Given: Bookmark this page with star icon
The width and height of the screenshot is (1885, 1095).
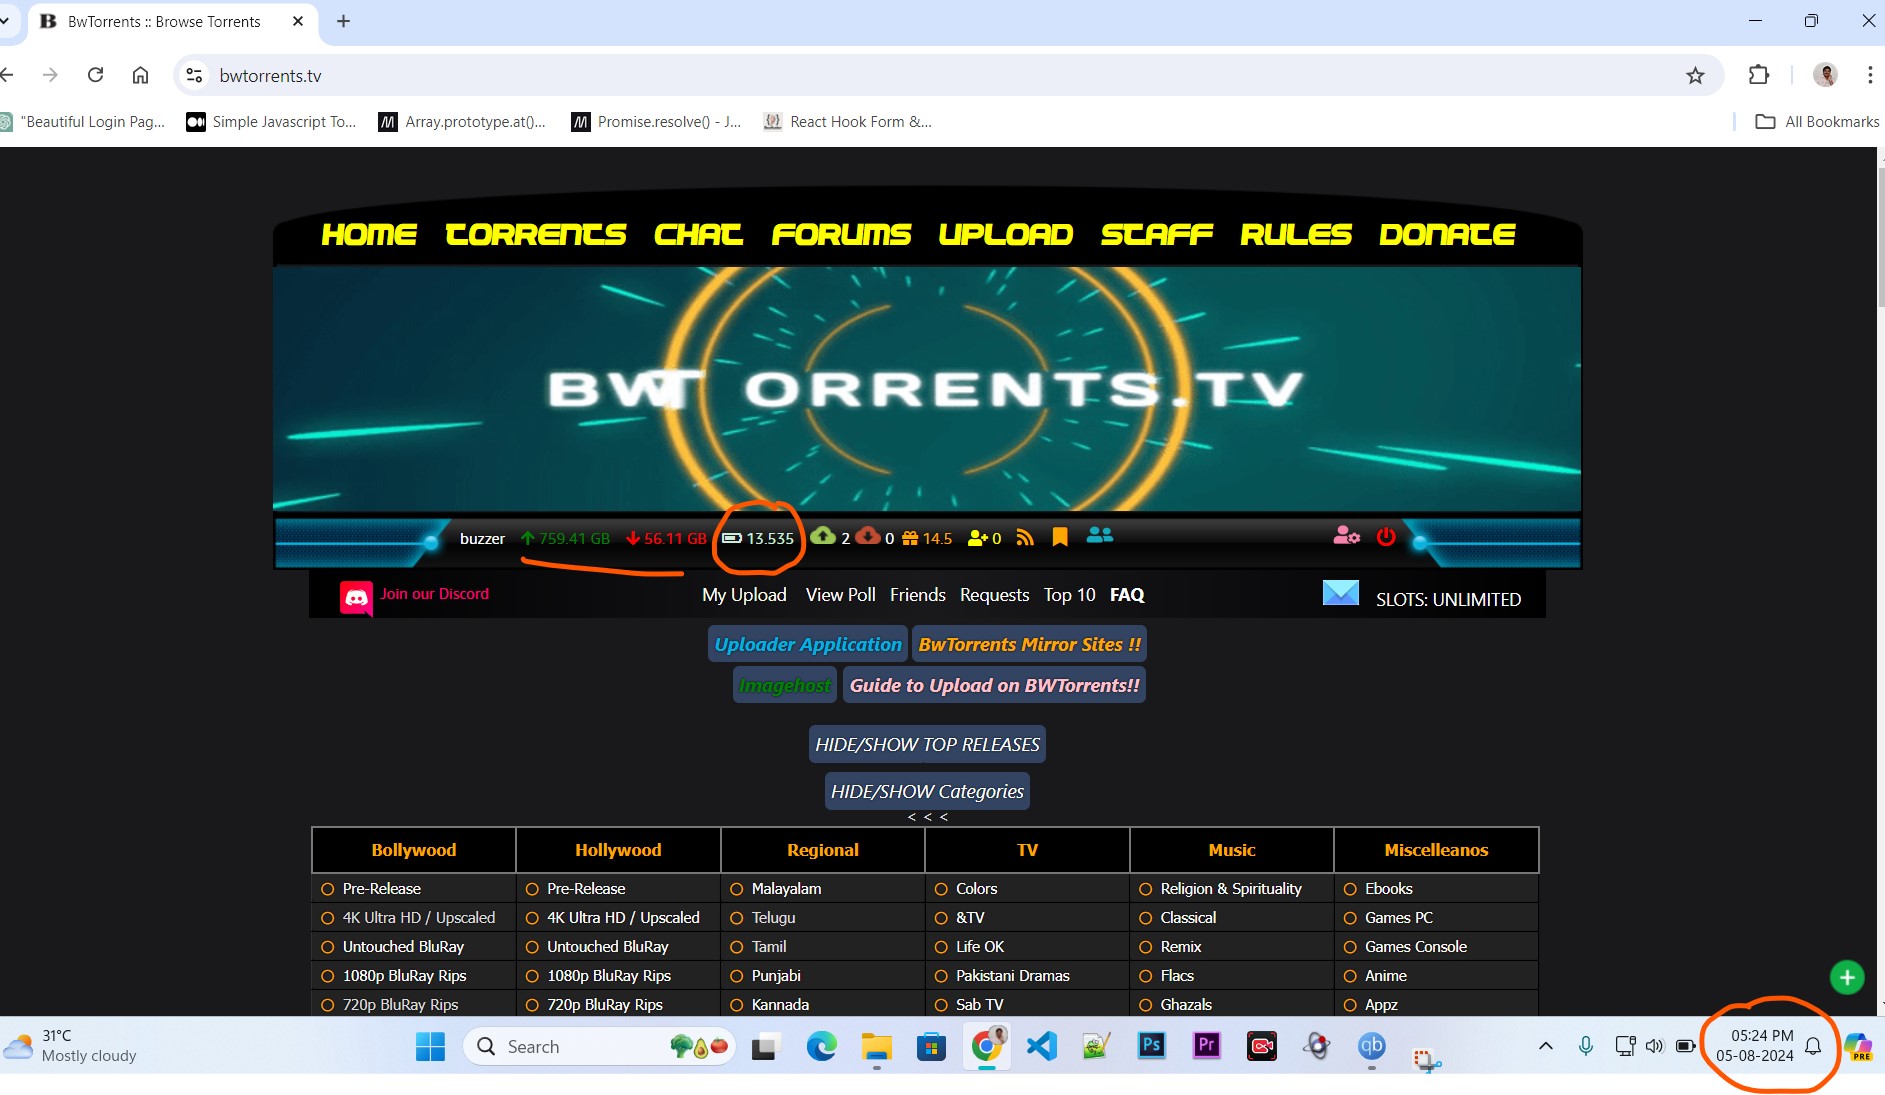Looking at the screenshot, I should (1695, 76).
